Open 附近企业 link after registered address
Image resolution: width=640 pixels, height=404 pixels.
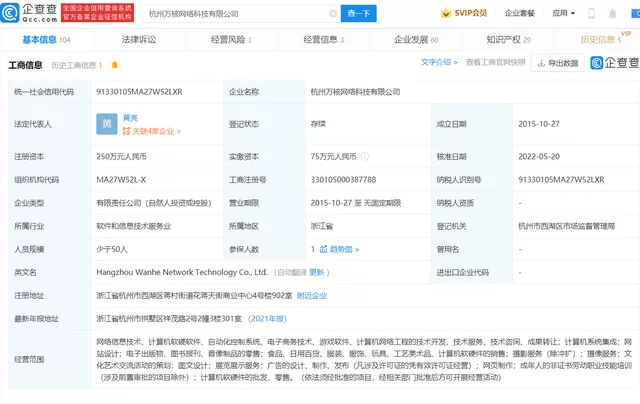312,295
